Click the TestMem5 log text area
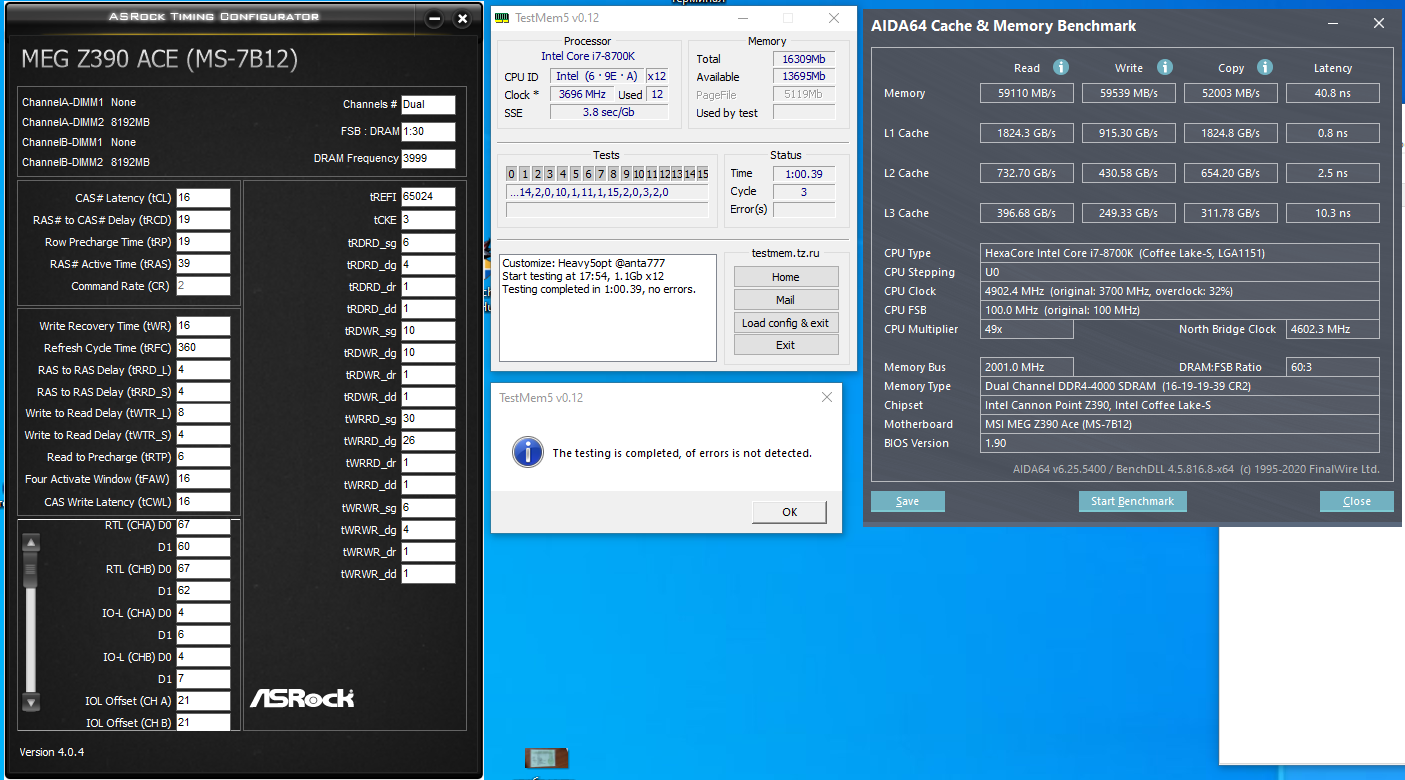The height and width of the screenshot is (780, 1405). pyautogui.click(x=609, y=307)
